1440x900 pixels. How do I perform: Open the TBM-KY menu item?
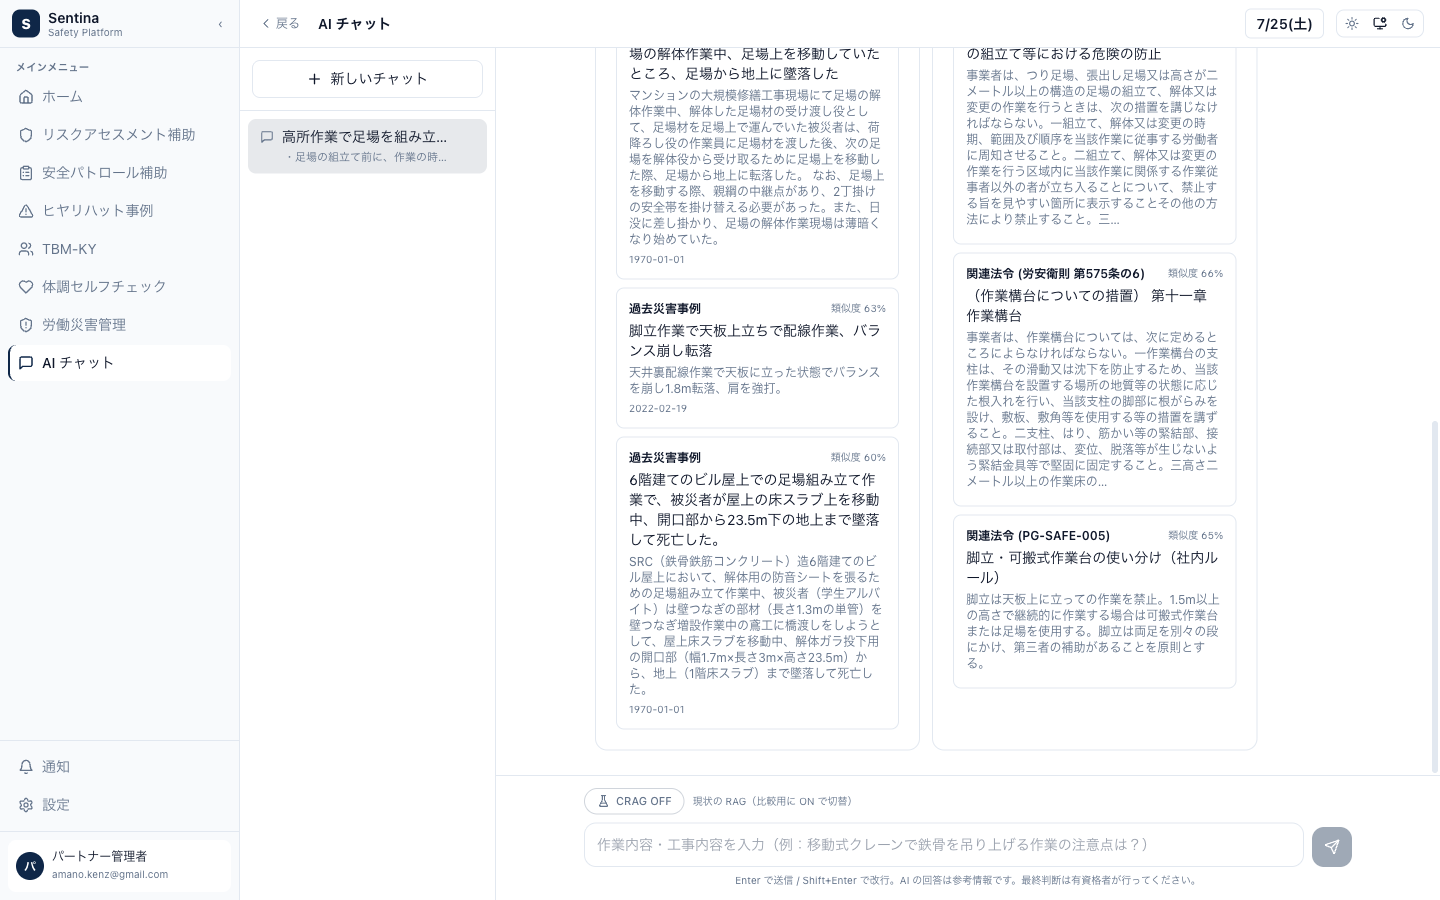point(119,249)
